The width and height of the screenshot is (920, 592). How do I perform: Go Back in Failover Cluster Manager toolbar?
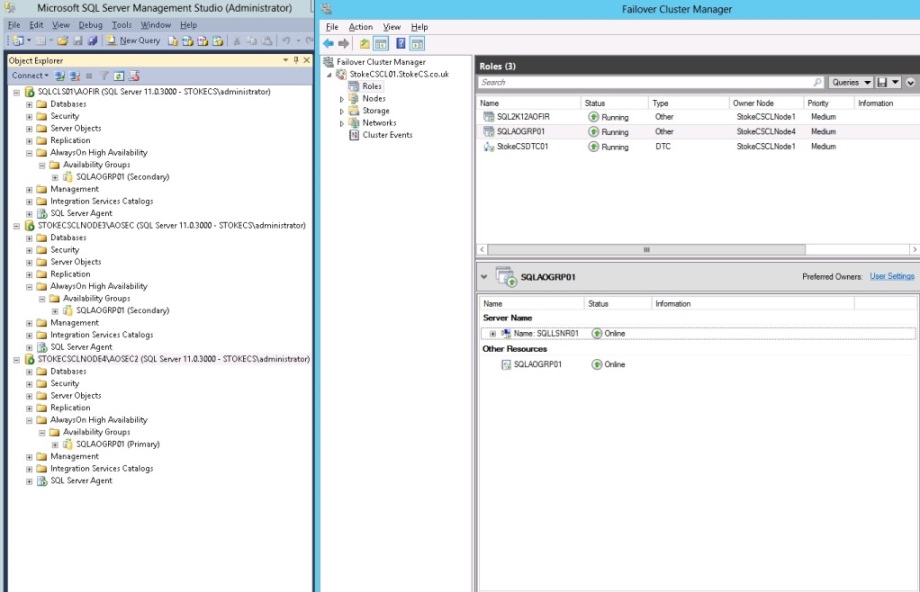click(x=329, y=43)
